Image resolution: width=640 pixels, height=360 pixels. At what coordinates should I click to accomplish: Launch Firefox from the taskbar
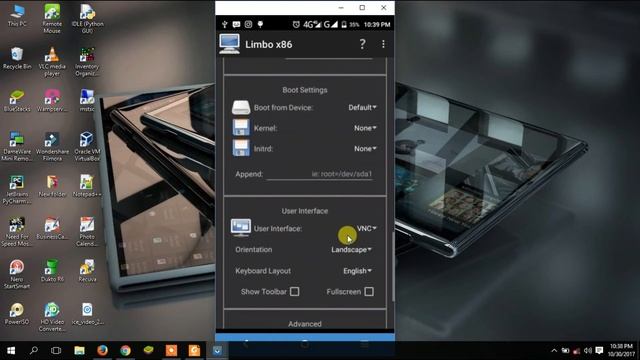coord(102,350)
